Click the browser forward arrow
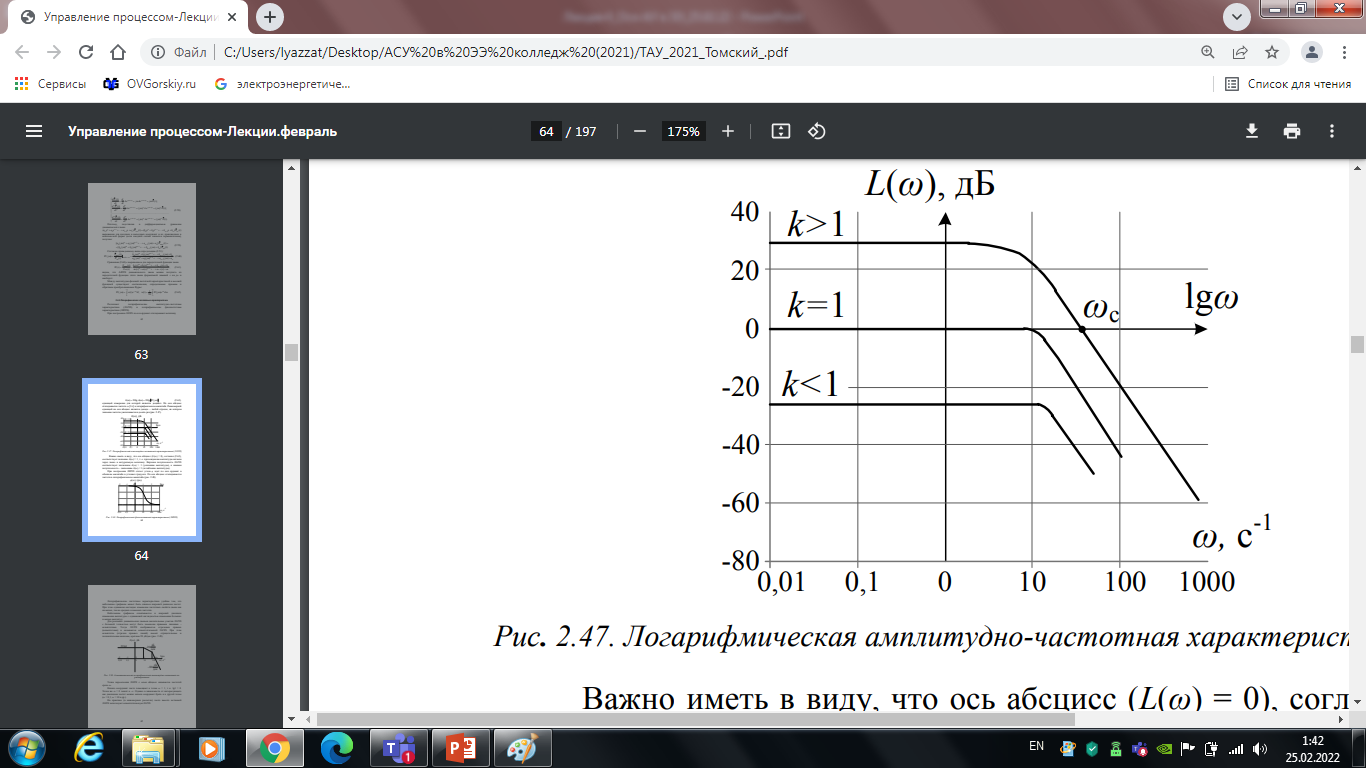The width and height of the screenshot is (1366, 768). point(54,52)
